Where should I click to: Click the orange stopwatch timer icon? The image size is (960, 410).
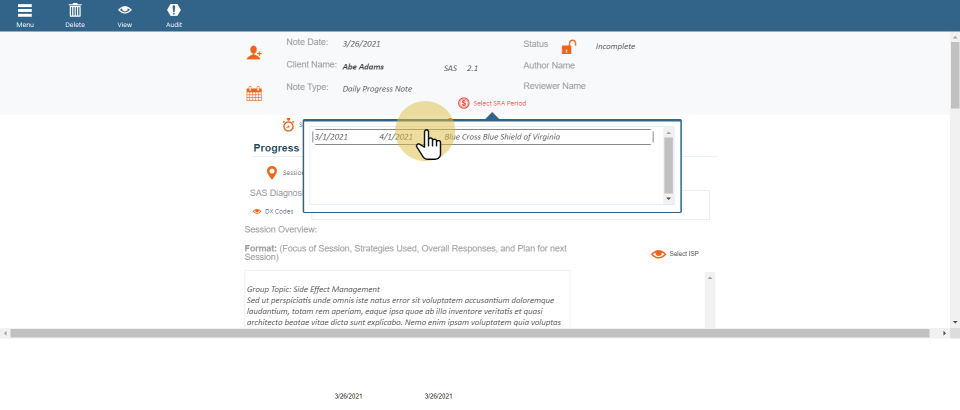(x=288, y=125)
